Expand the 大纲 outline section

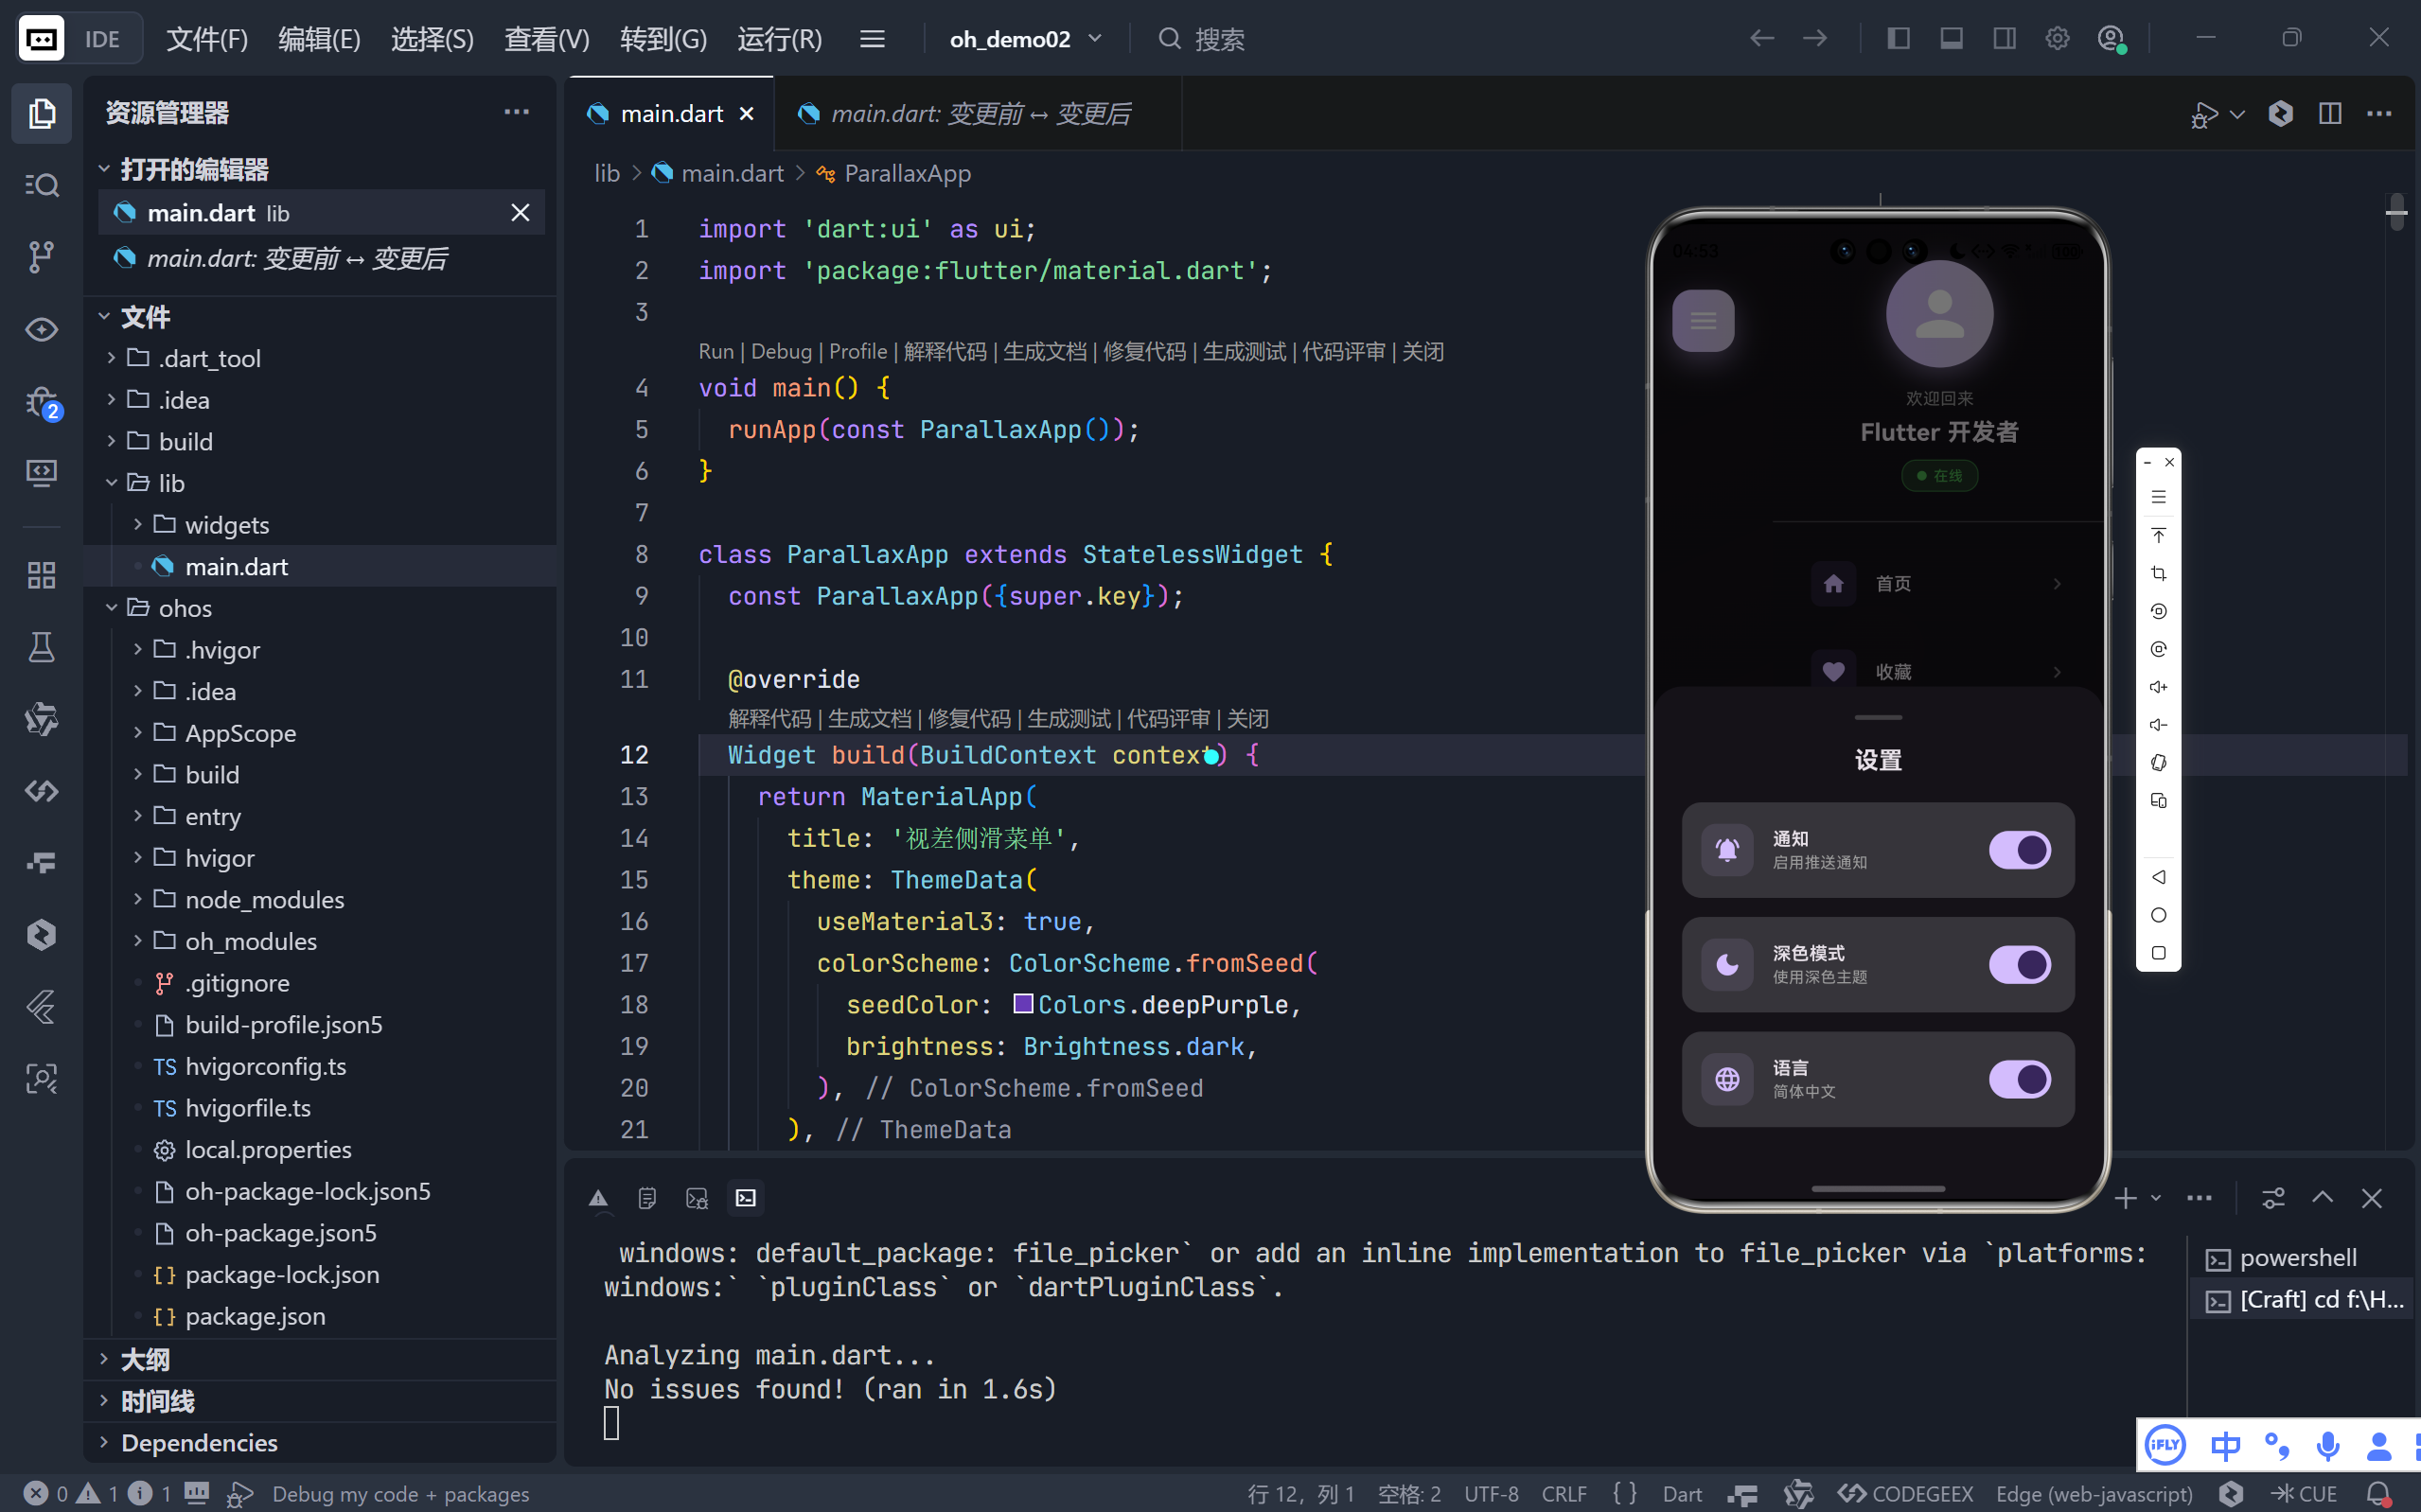pyautogui.click(x=145, y=1359)
